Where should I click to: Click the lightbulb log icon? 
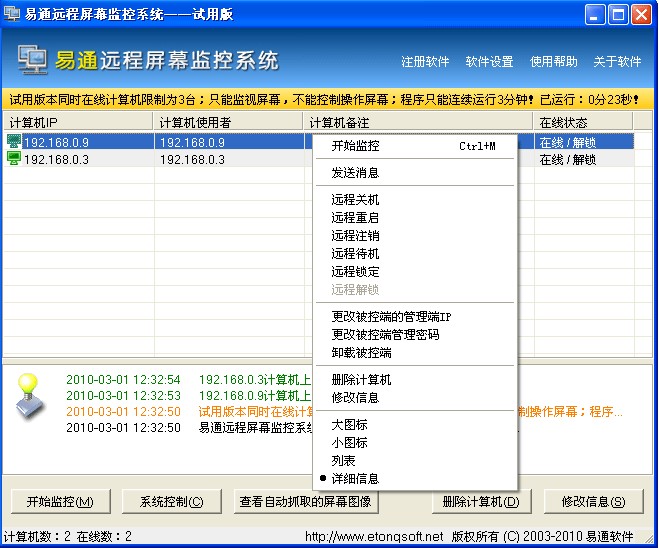tap(30, 396)
